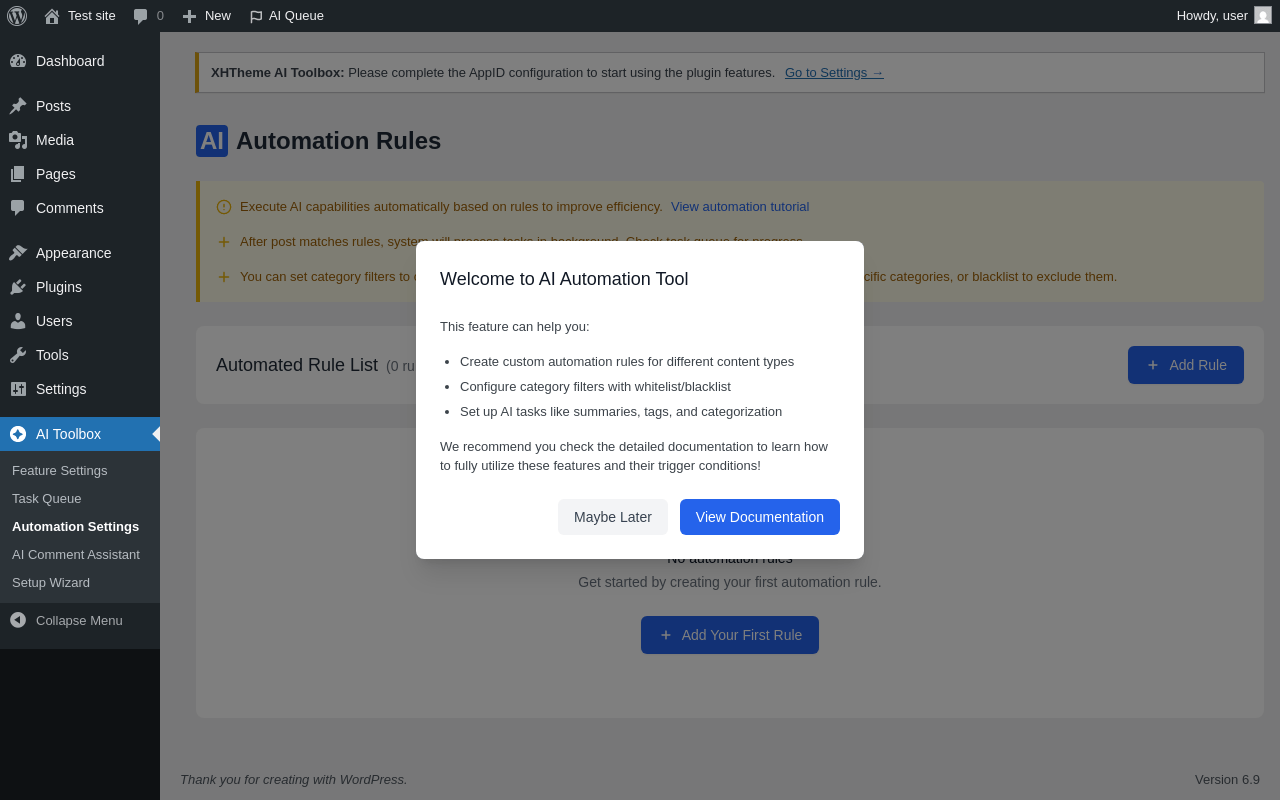Open the Setup Wizard submenu item
1280x800 pixels.
(x=51, y=582)
